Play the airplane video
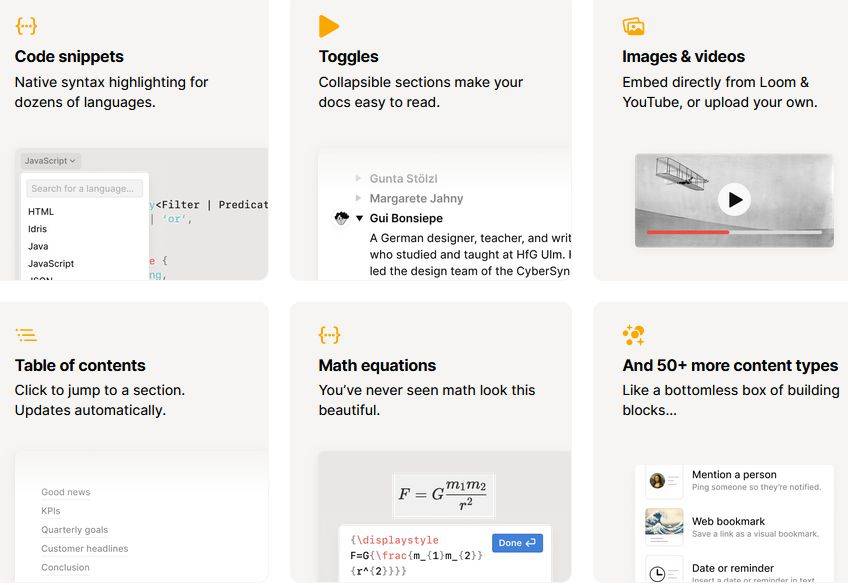Viewport: 848px width, 585px height. 734,199
